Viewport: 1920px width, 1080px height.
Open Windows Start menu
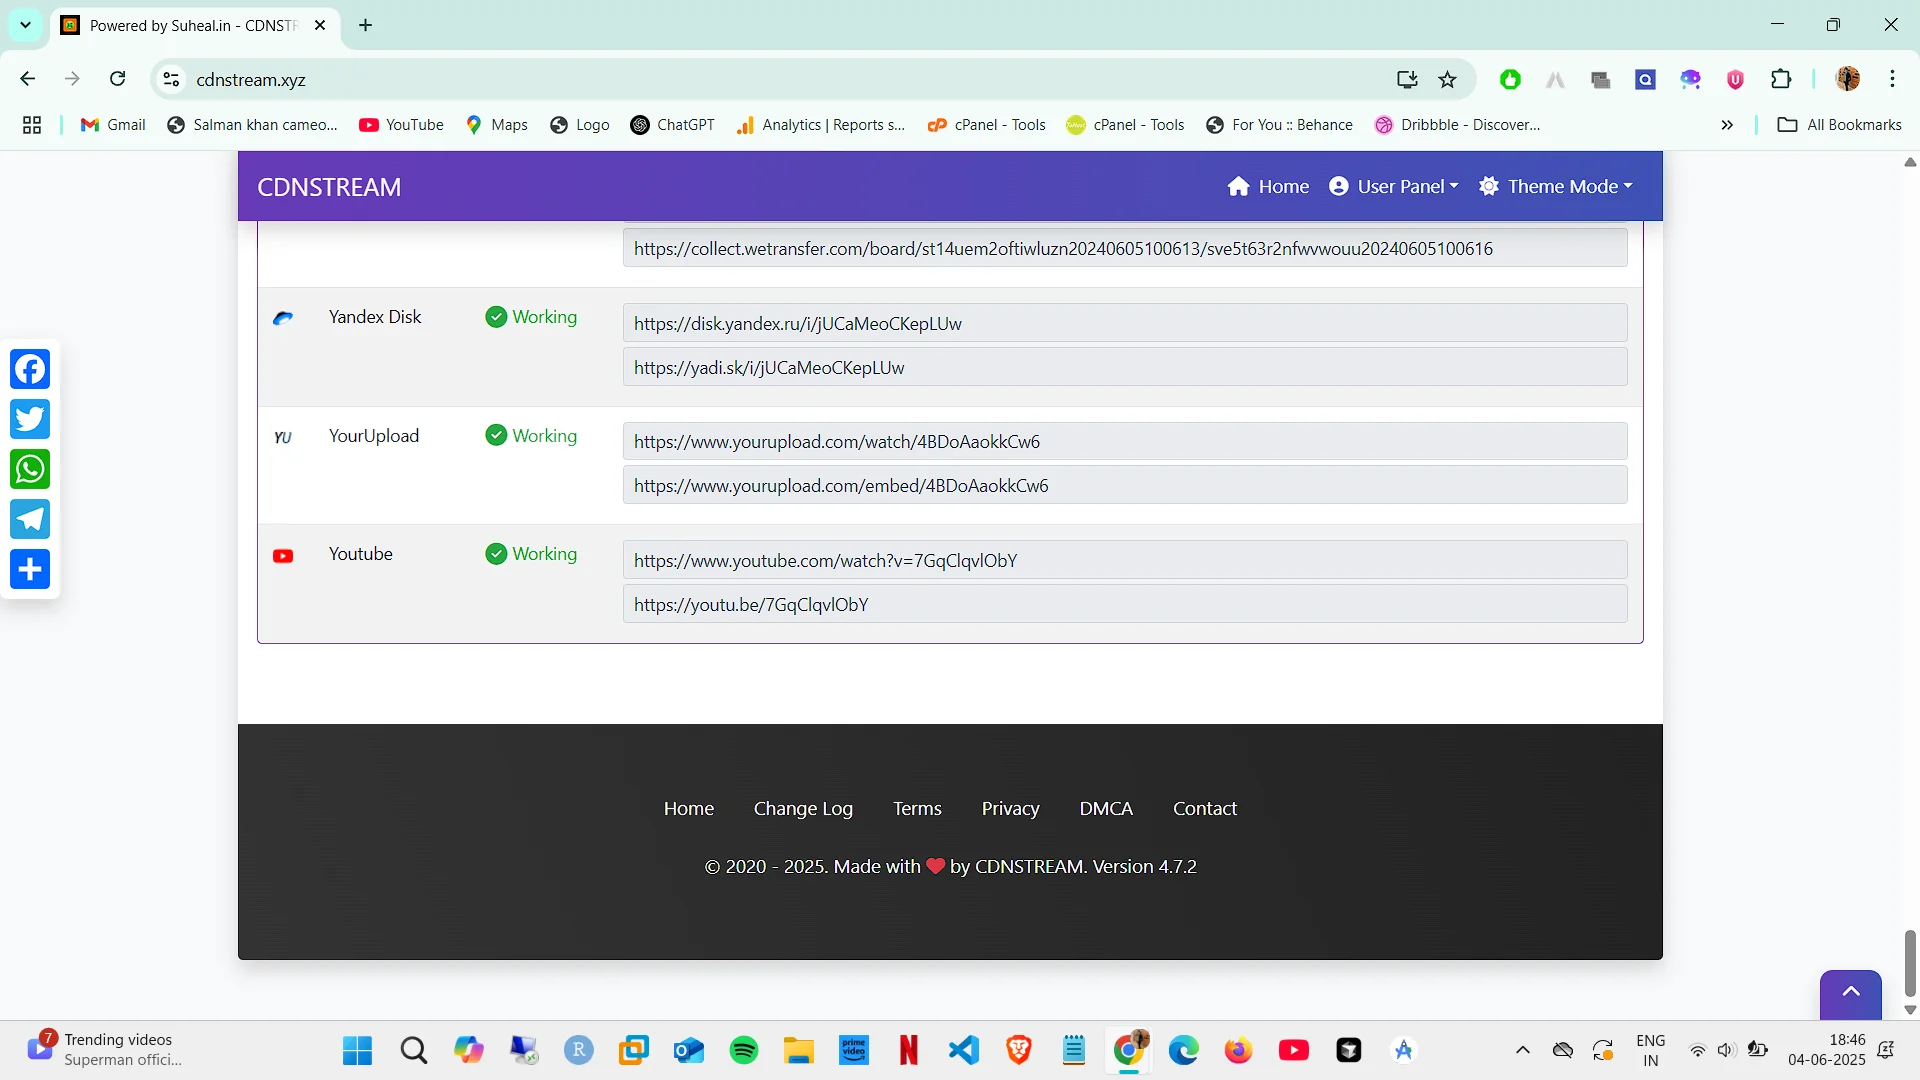(357, 1050)
